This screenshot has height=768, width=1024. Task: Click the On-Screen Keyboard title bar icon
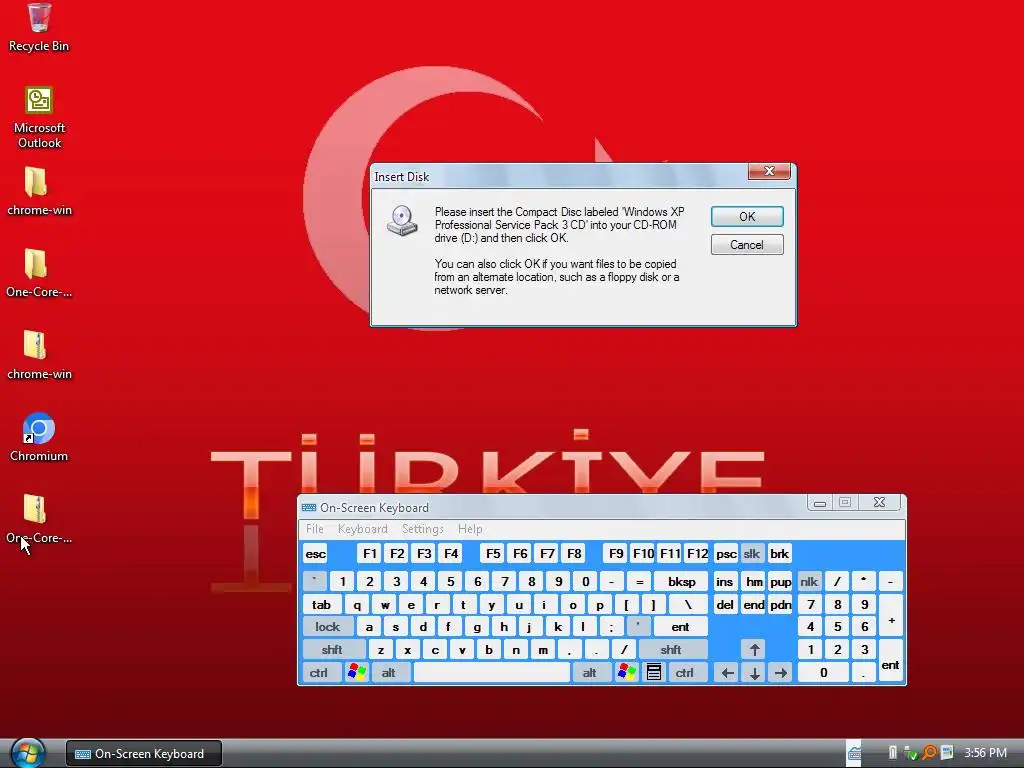(309, 507)
